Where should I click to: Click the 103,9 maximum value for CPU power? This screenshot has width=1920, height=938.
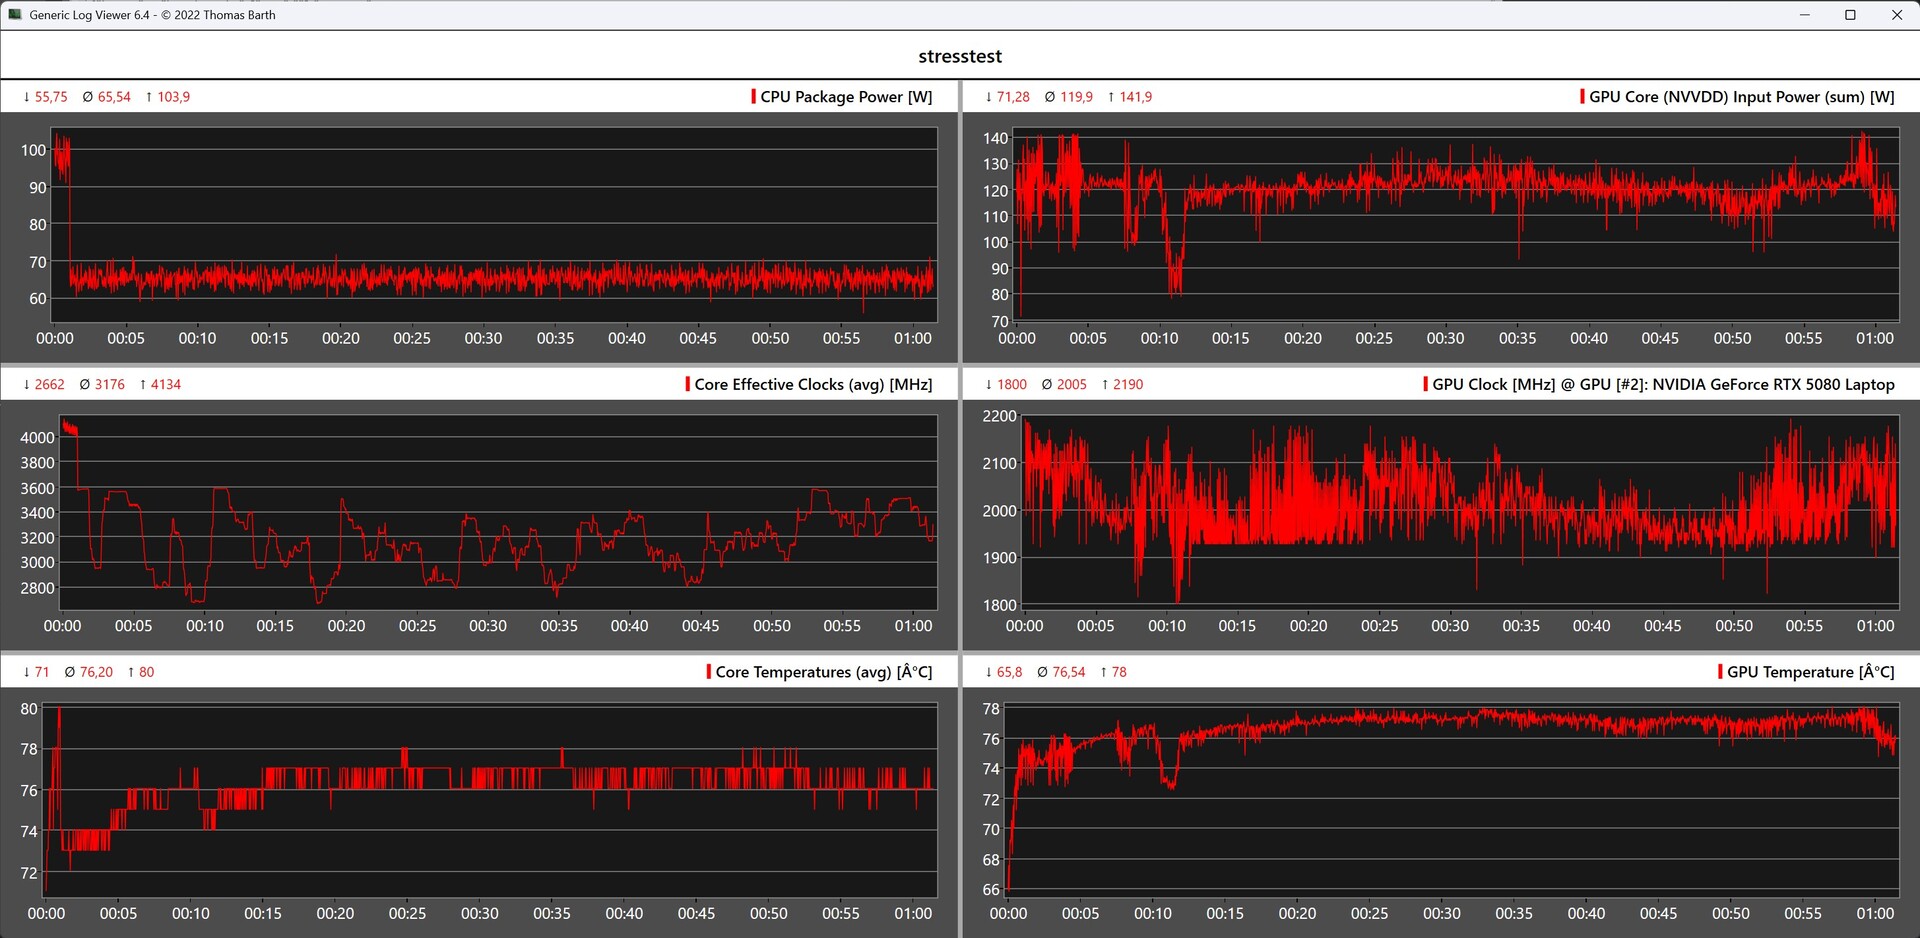pos(173,97)
